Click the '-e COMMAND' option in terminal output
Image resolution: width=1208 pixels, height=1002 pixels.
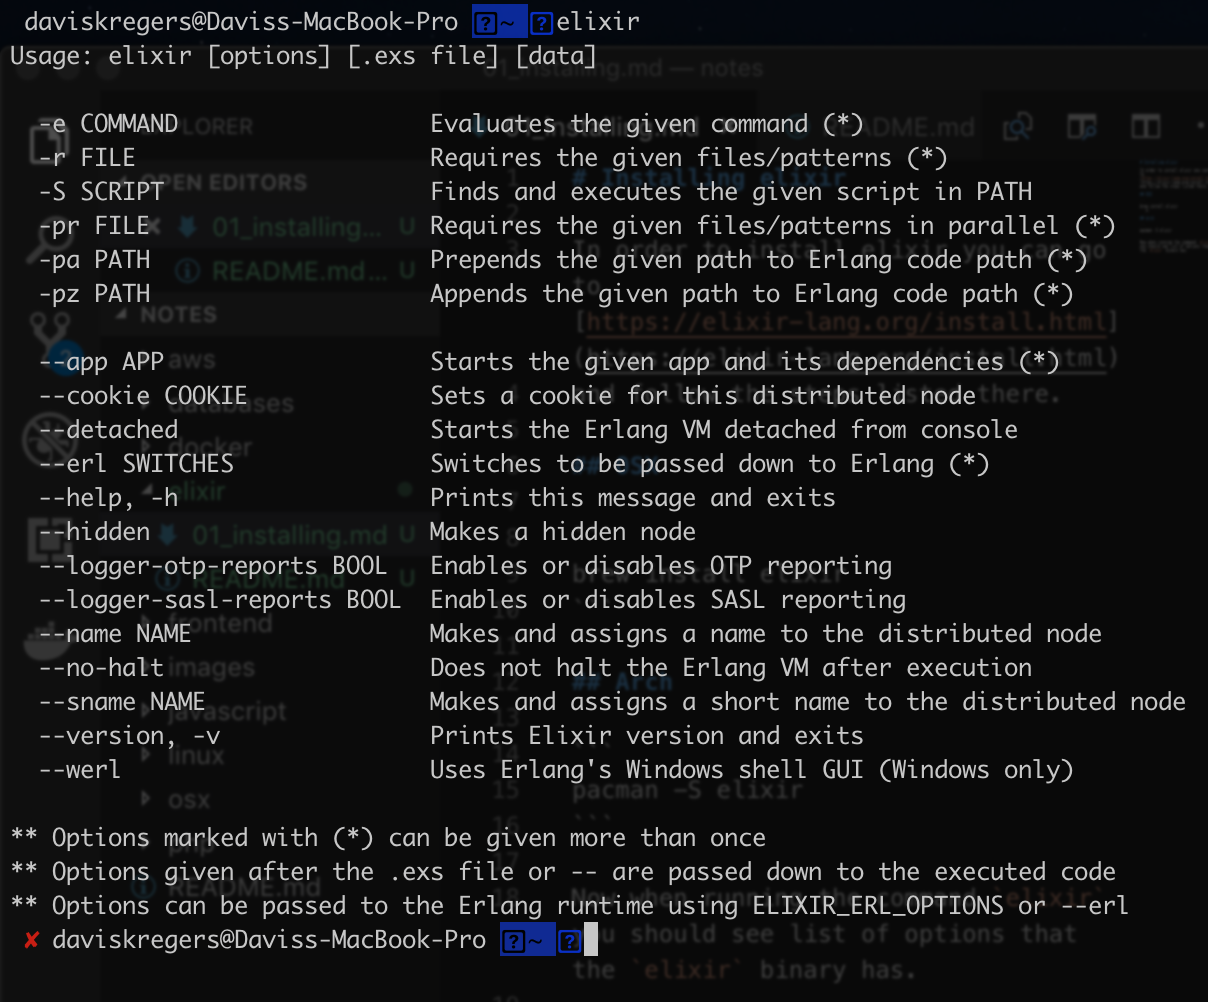pyautogui.click(x=108, y=124)
